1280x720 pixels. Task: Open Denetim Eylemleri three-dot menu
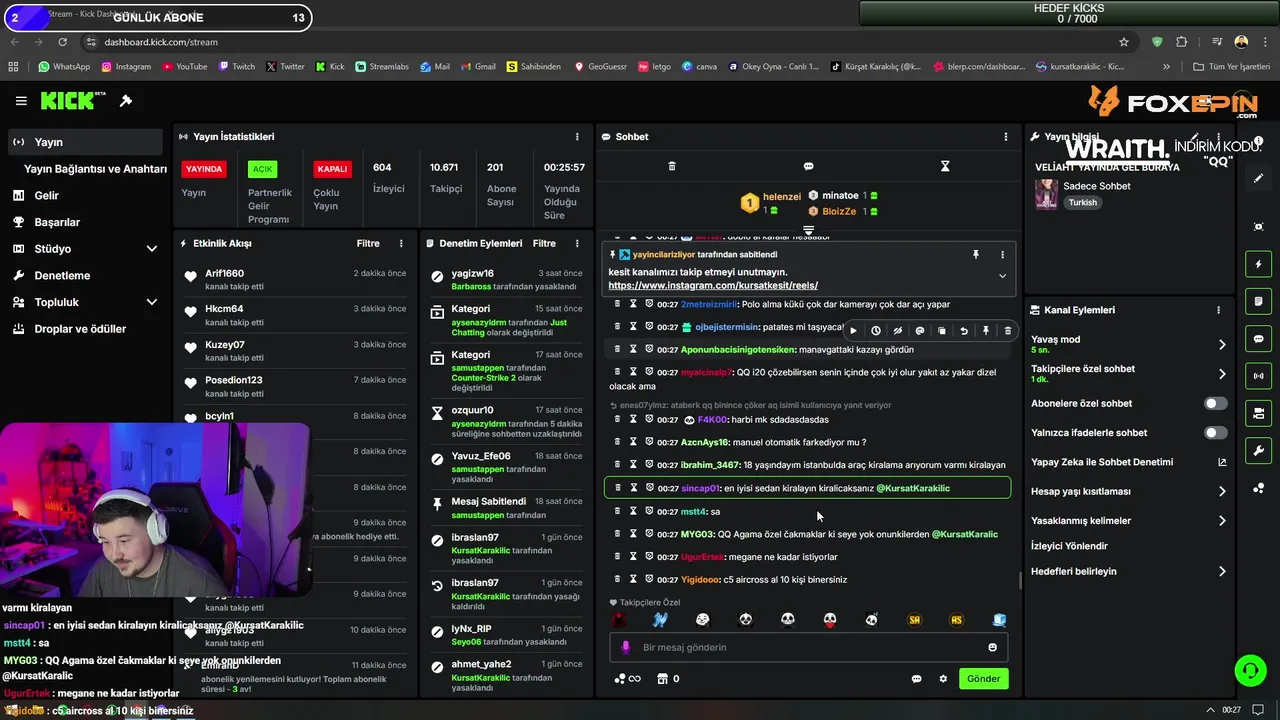coord(577,243)
